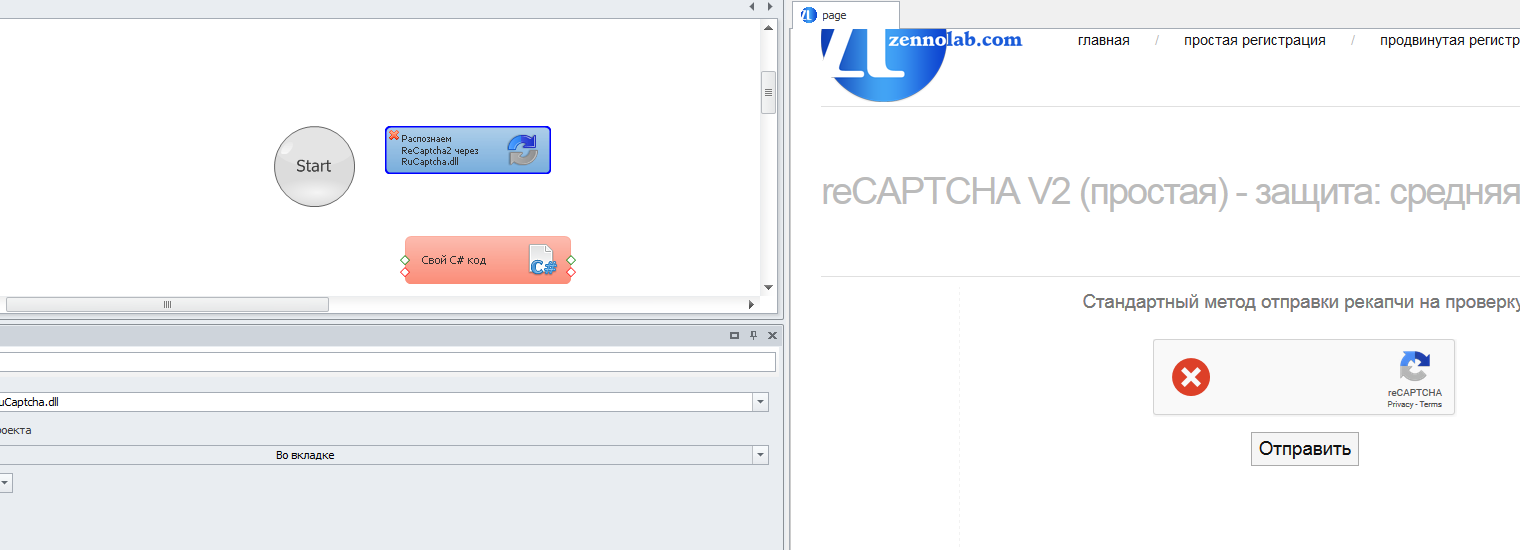
Task: Open the reCAPTCHA Terms link
Action: tap(1431, 404)
